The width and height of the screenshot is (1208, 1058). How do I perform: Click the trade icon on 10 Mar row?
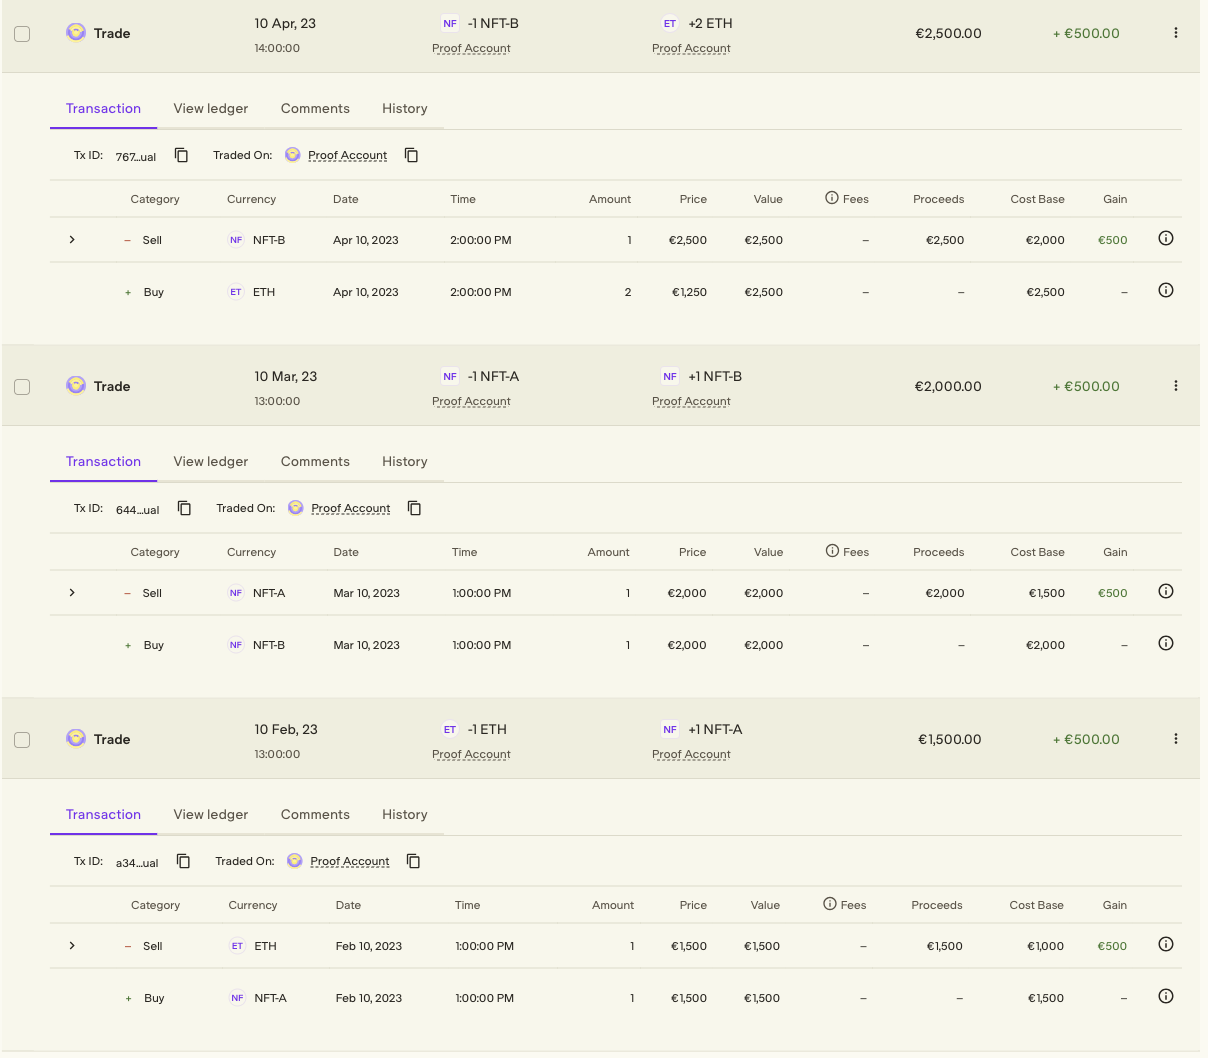click(76, 385)
